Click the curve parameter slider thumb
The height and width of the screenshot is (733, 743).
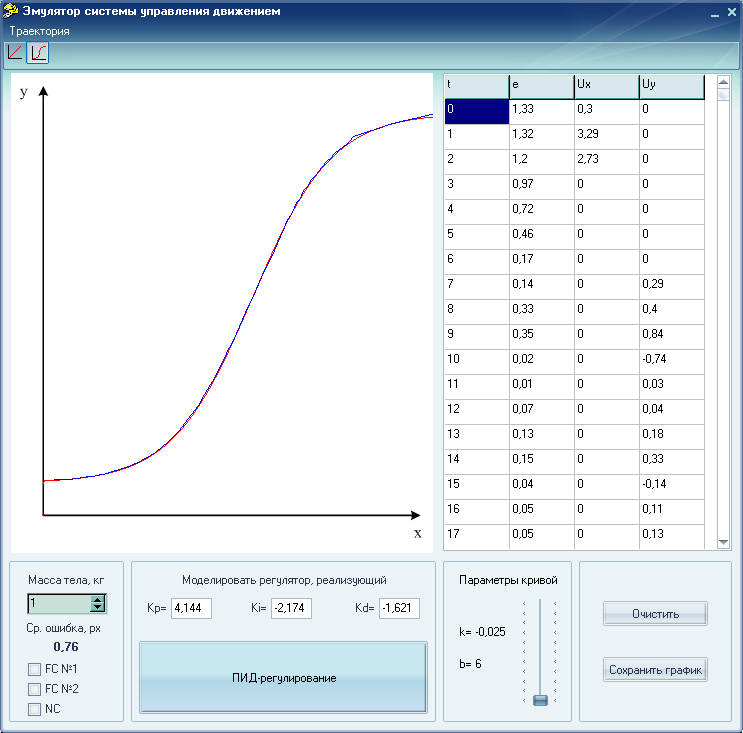540,700
